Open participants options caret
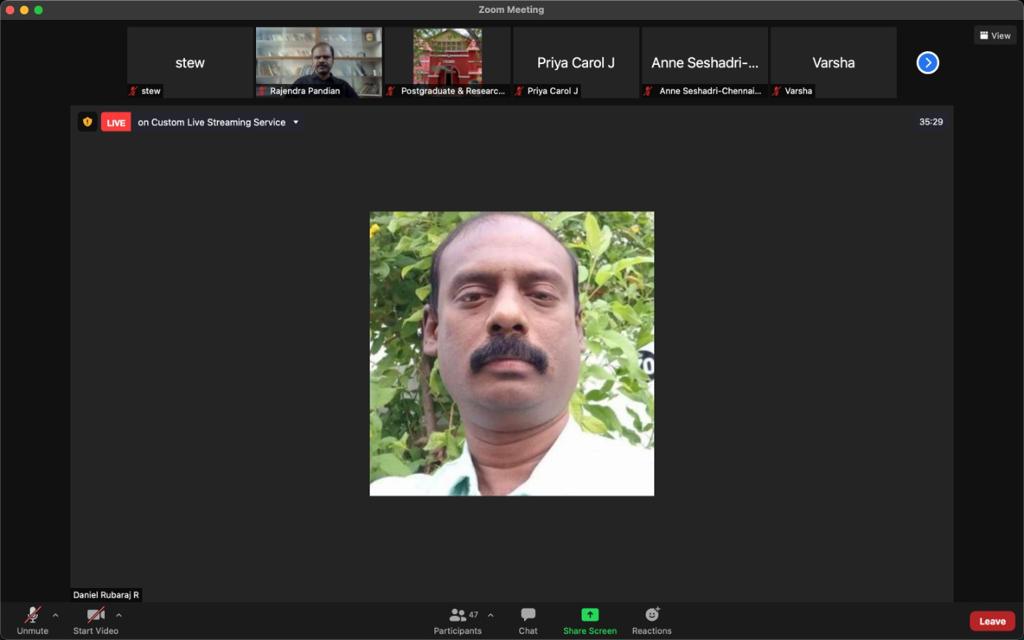This screenshot has width=1024, height=640. click(x=490, y=615)
